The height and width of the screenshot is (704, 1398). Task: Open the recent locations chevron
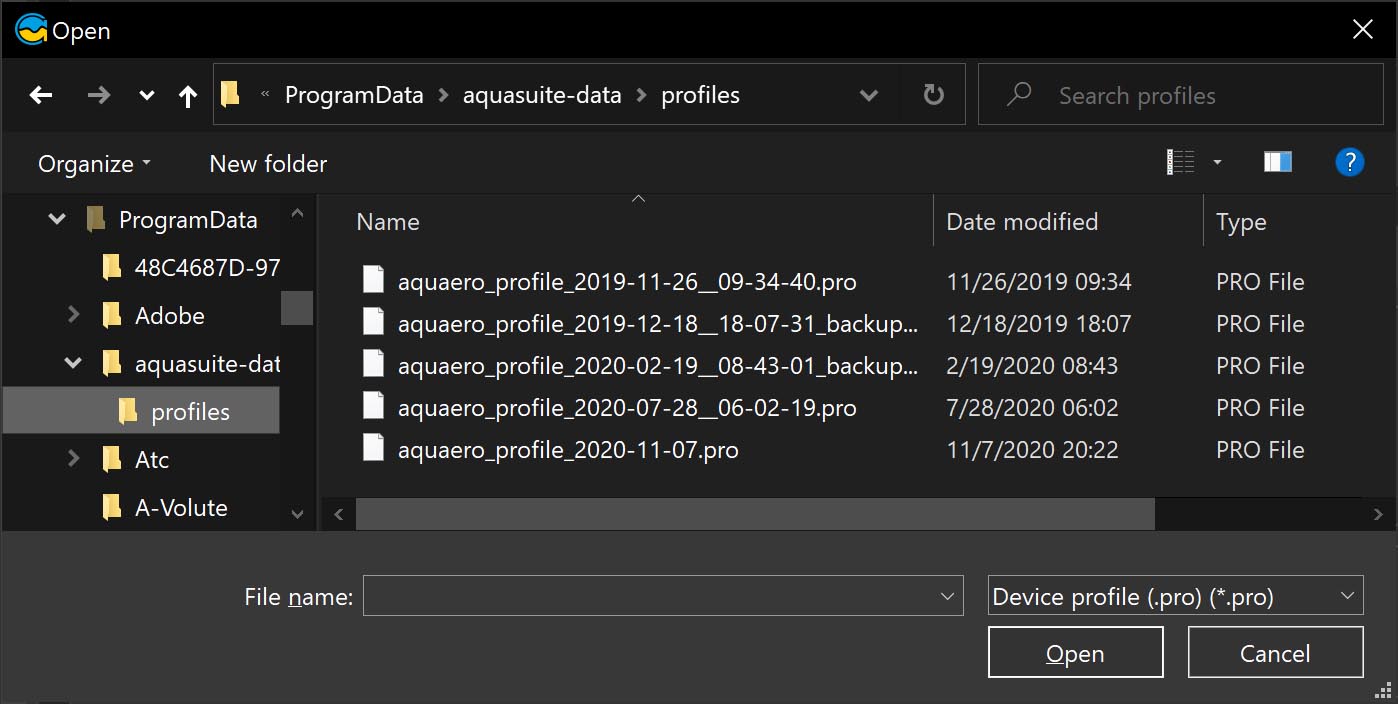(147, 96)
